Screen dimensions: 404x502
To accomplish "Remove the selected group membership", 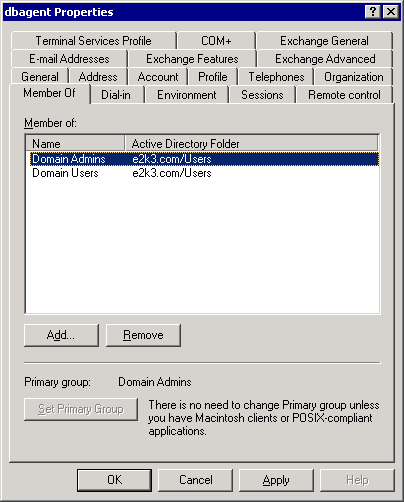I will (x=143, y=335).
